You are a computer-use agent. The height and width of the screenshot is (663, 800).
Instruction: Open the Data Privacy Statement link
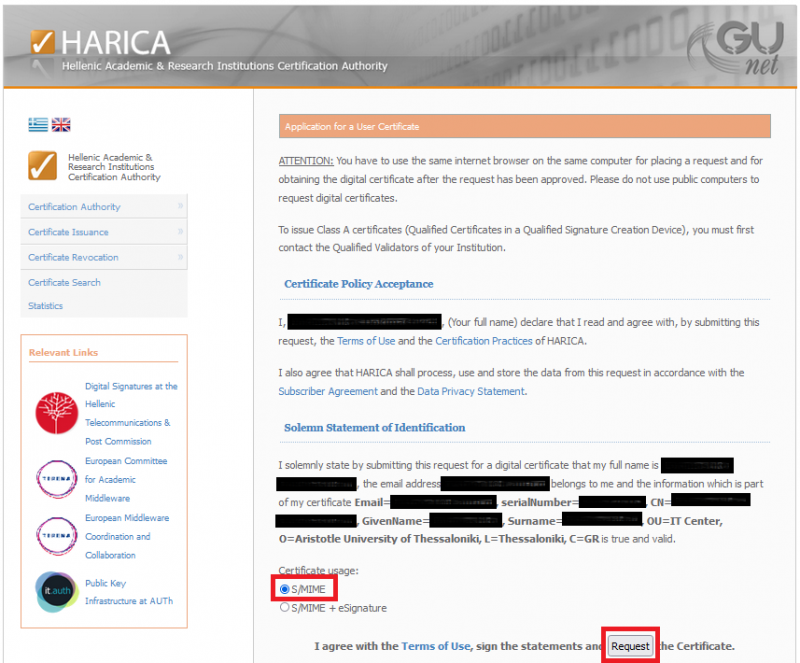point(471,391)
